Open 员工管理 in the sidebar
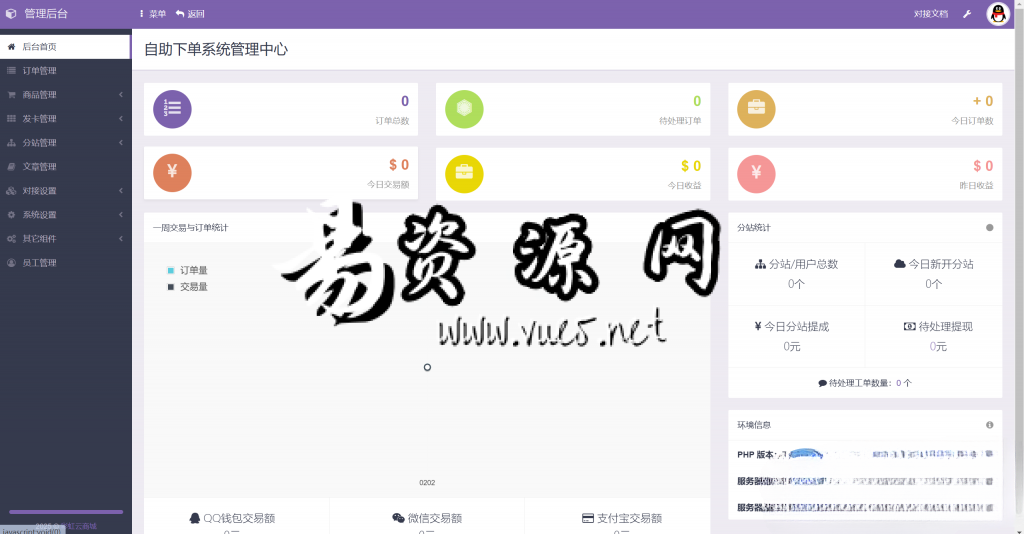 (x=40, y=263)
